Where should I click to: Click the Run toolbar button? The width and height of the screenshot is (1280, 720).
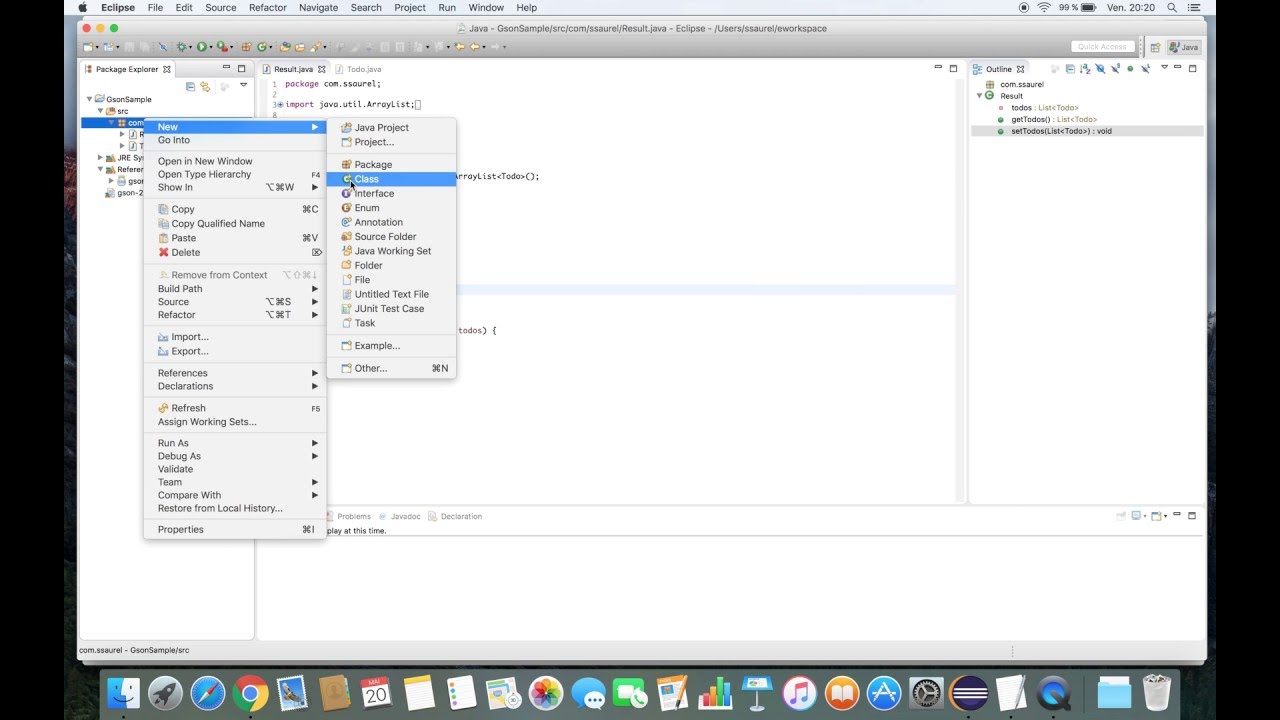coord(202,47)
